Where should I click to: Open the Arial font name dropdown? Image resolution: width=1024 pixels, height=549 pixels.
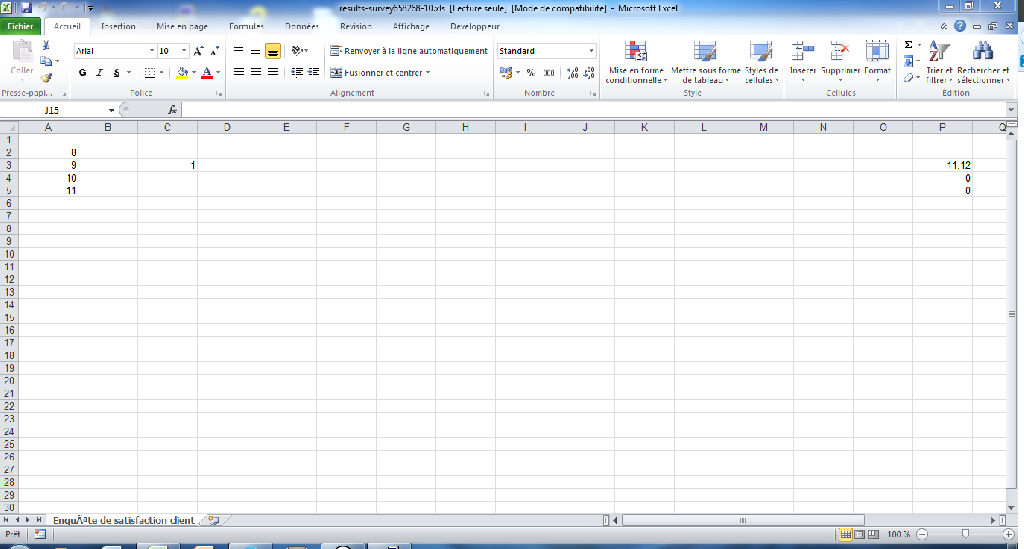(x=152, y=51)
